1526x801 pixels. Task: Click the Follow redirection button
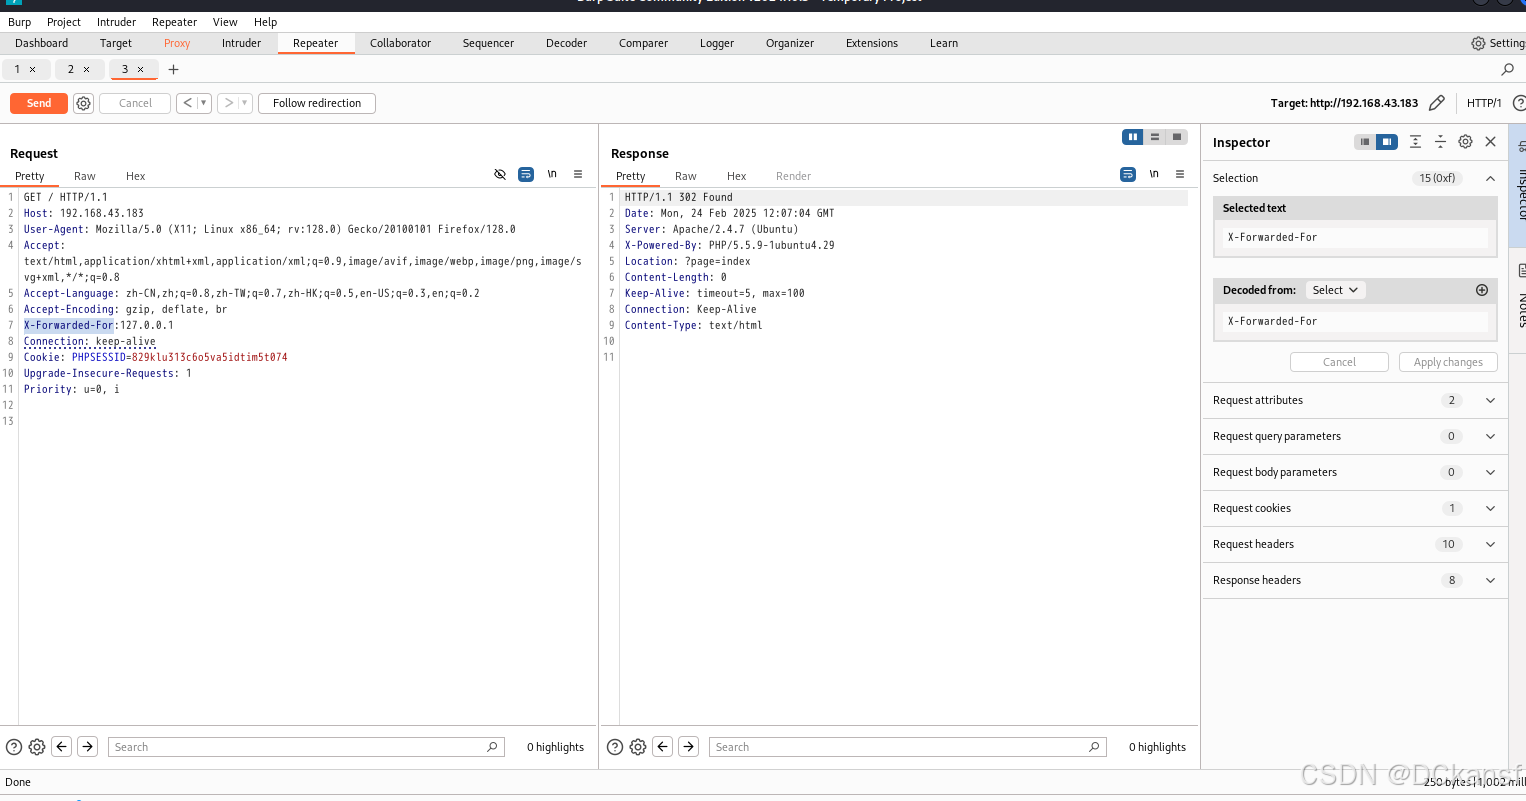[317, 103]
